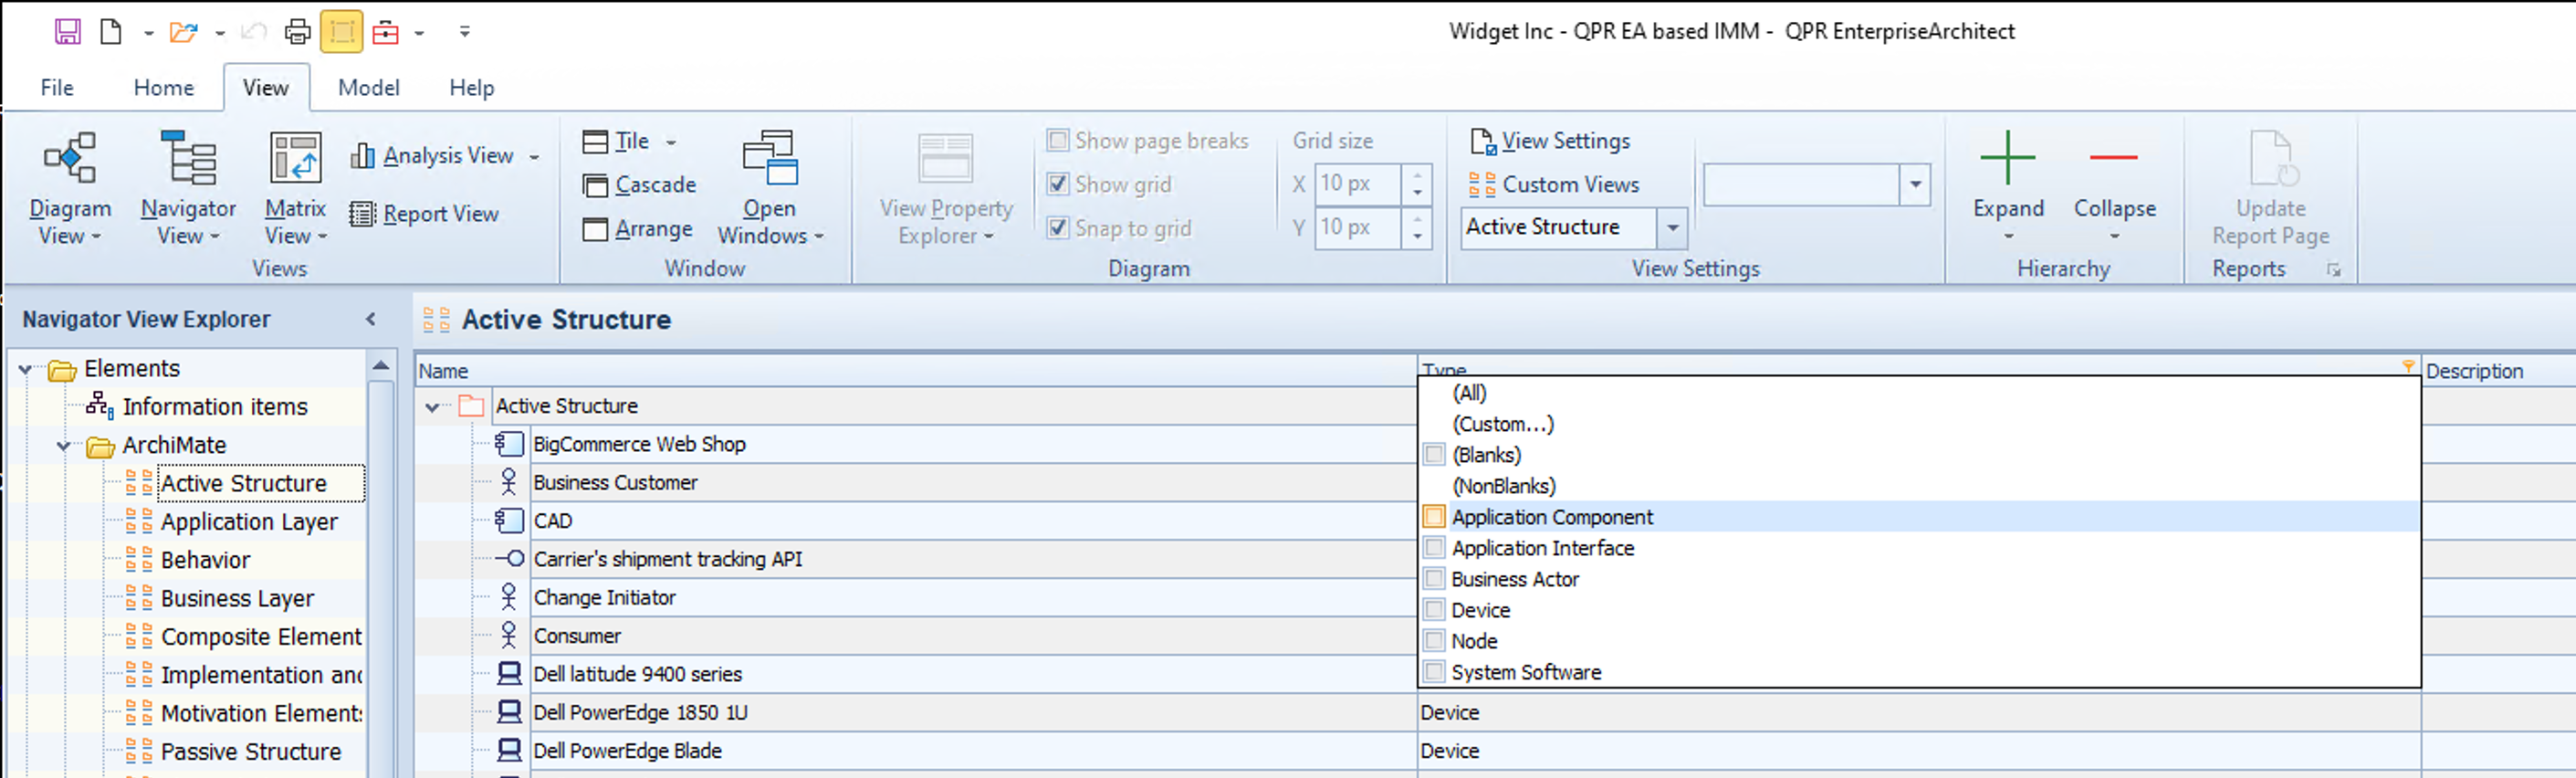Open the Navigator View icon
Viewport: 2576px width, 778px height.
click(x=188, y=160)
